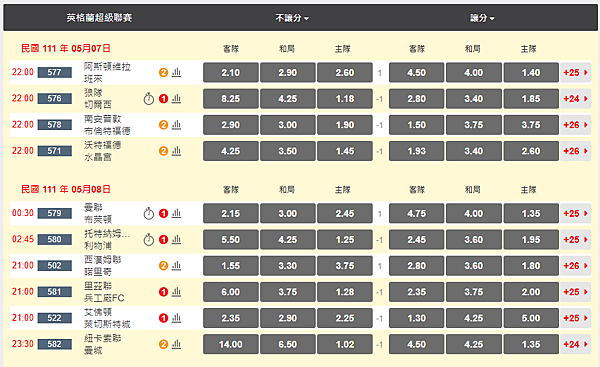Open statistics chart icon for match 577
This screenshot has width=600, height=367.
pos(176,72)
